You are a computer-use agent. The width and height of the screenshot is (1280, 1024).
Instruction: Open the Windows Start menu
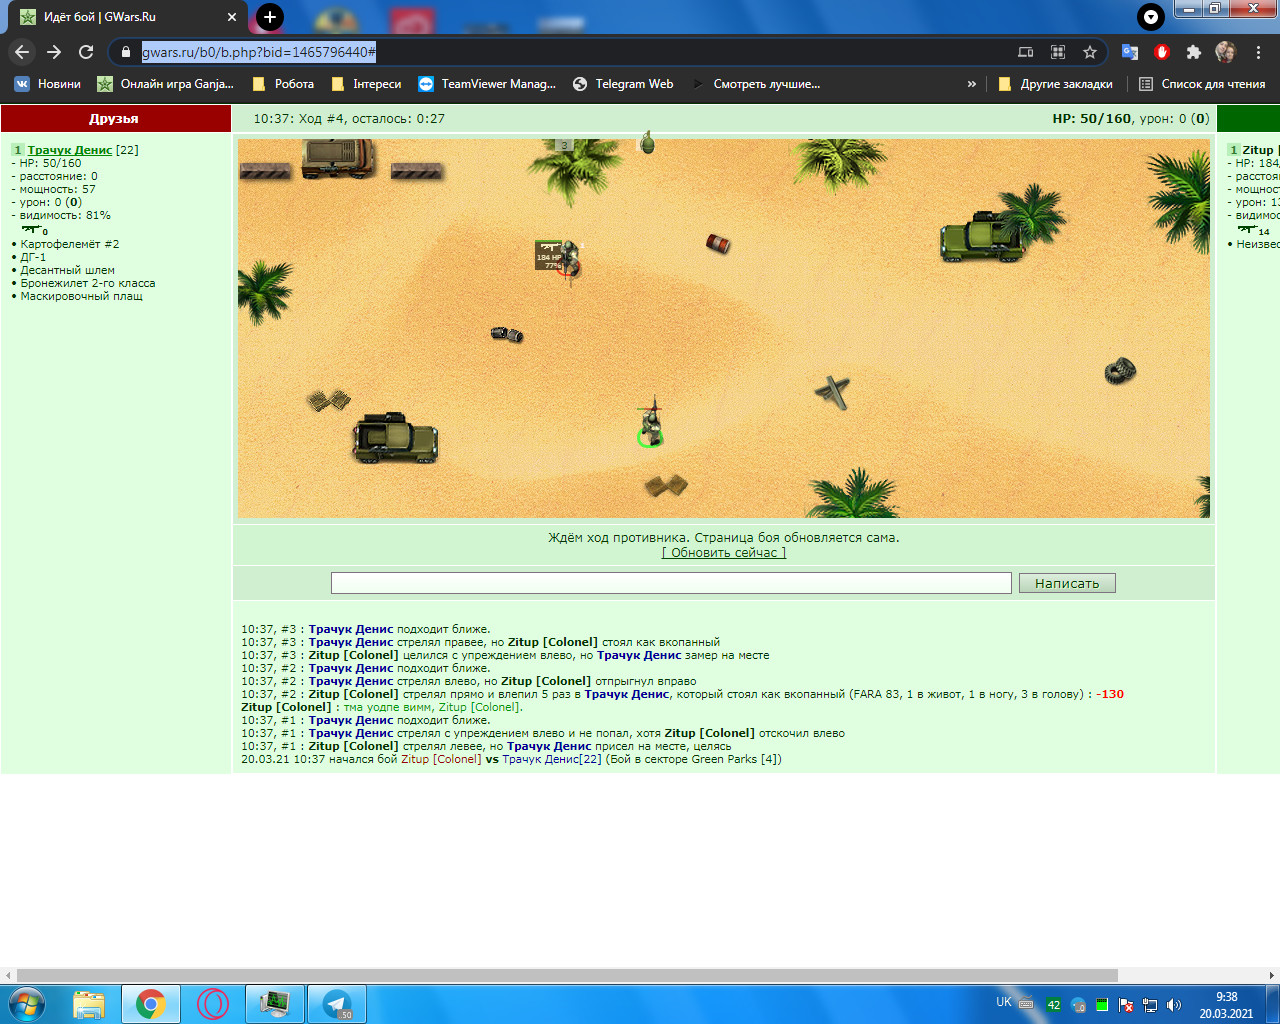point(26,1004)
